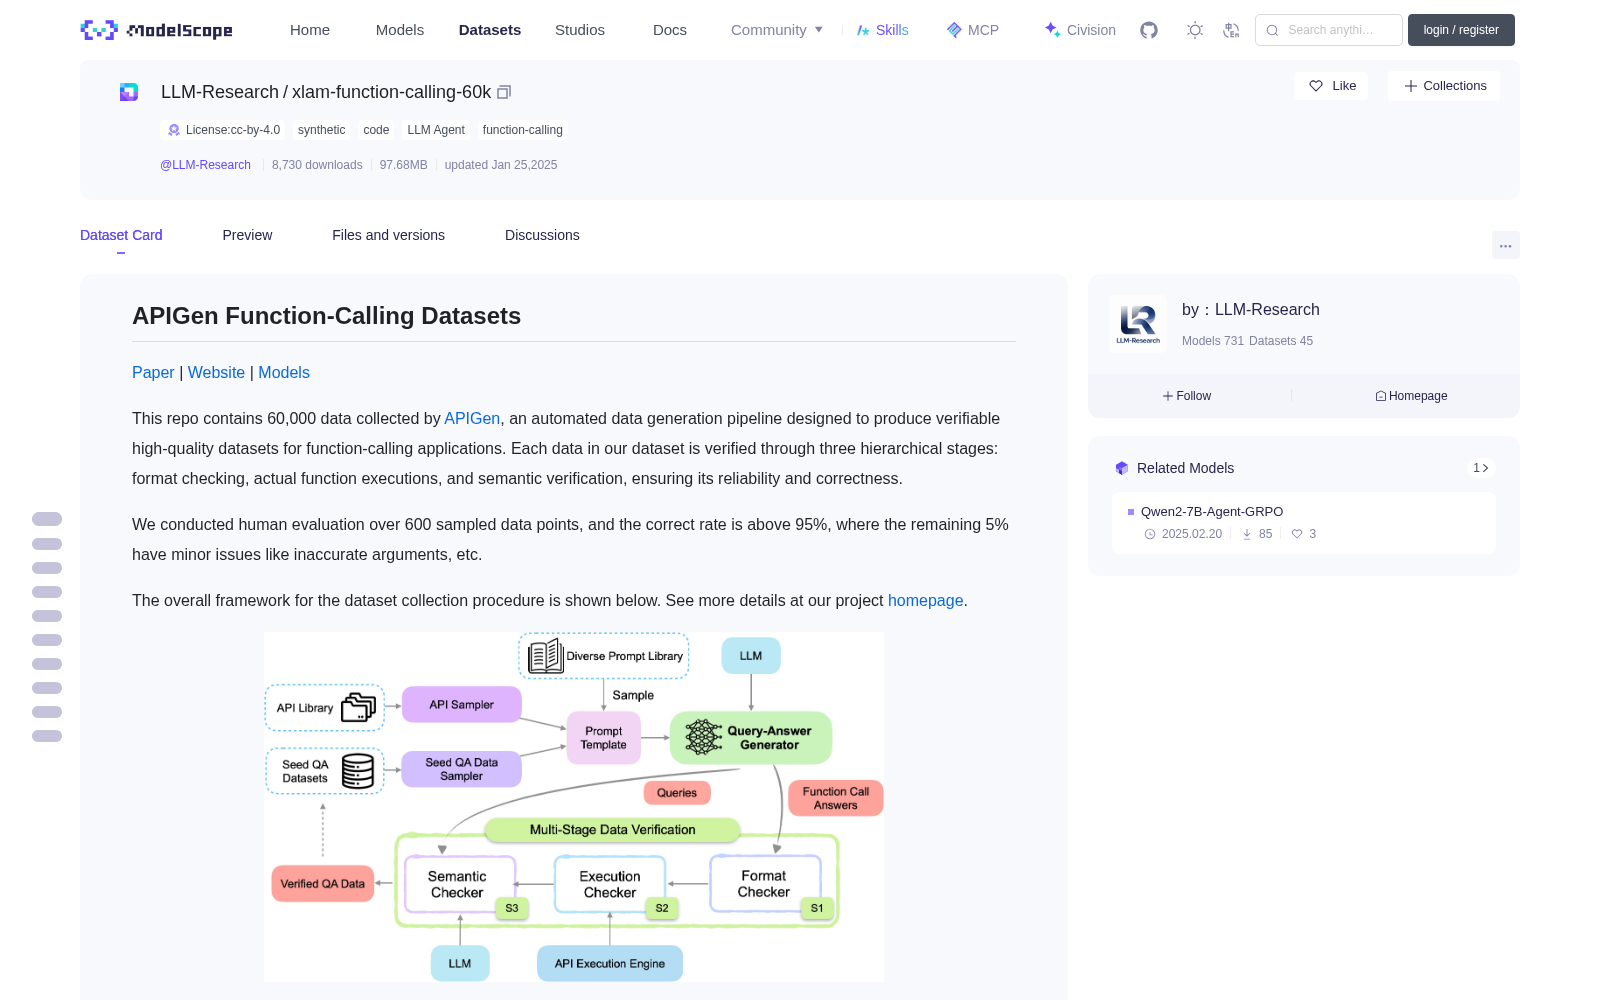Copy dataset name with the copy icon

click(x=504, y=92)
